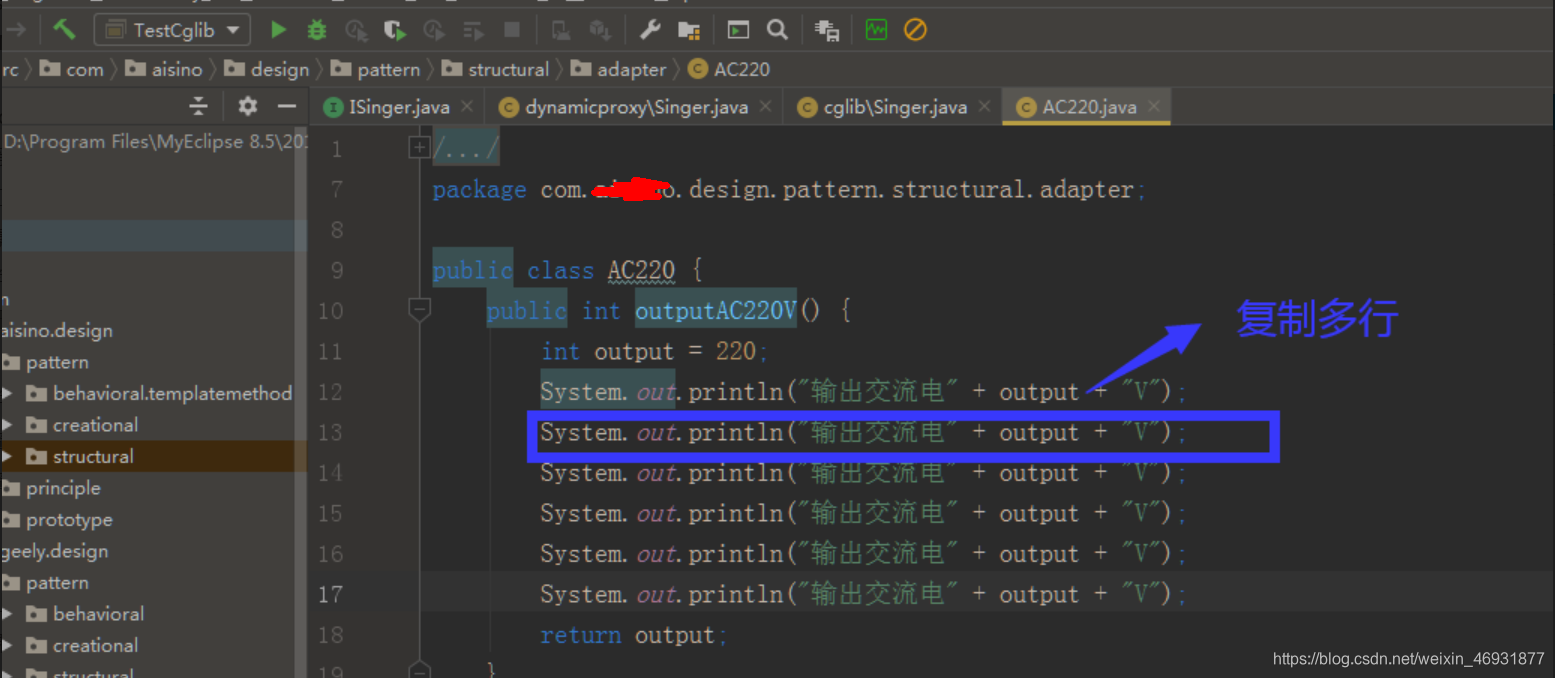Switch to the ISinger.java tab
1555x678 pixels.
399,107
